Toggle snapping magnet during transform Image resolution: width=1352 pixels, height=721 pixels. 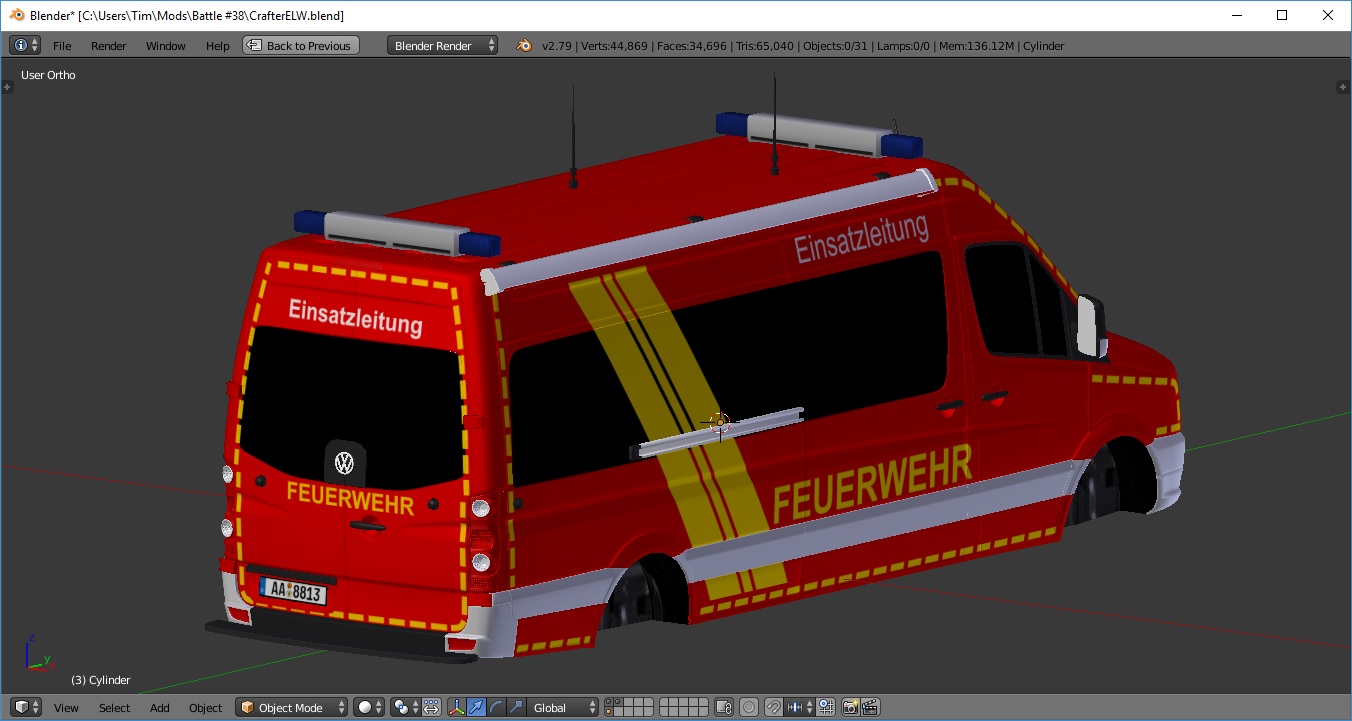[773, 707]
